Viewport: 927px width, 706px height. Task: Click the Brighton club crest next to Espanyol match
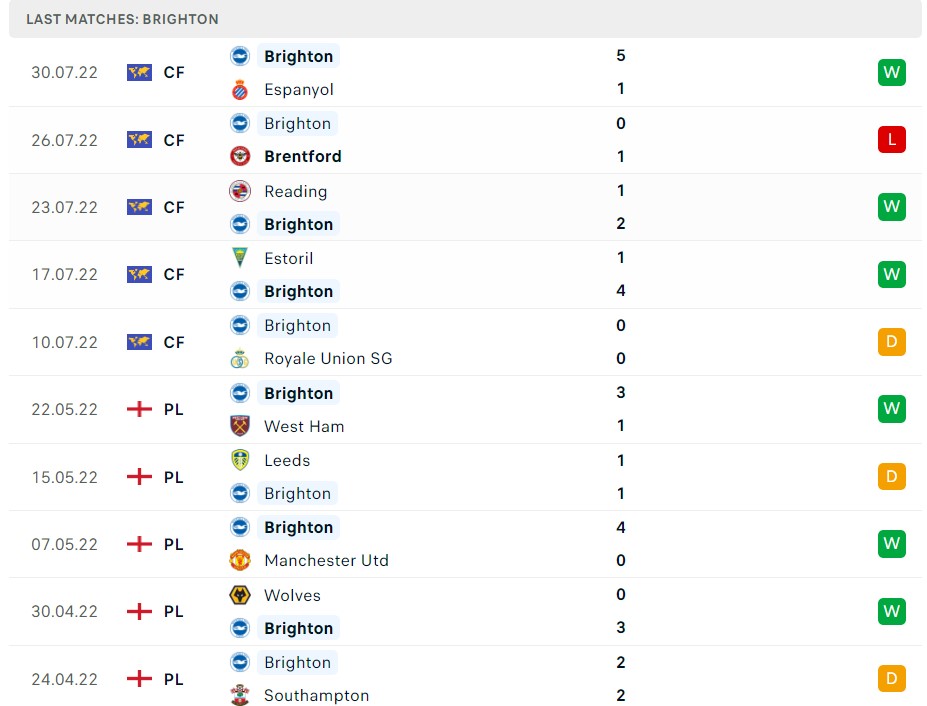(x=240, y=56)
